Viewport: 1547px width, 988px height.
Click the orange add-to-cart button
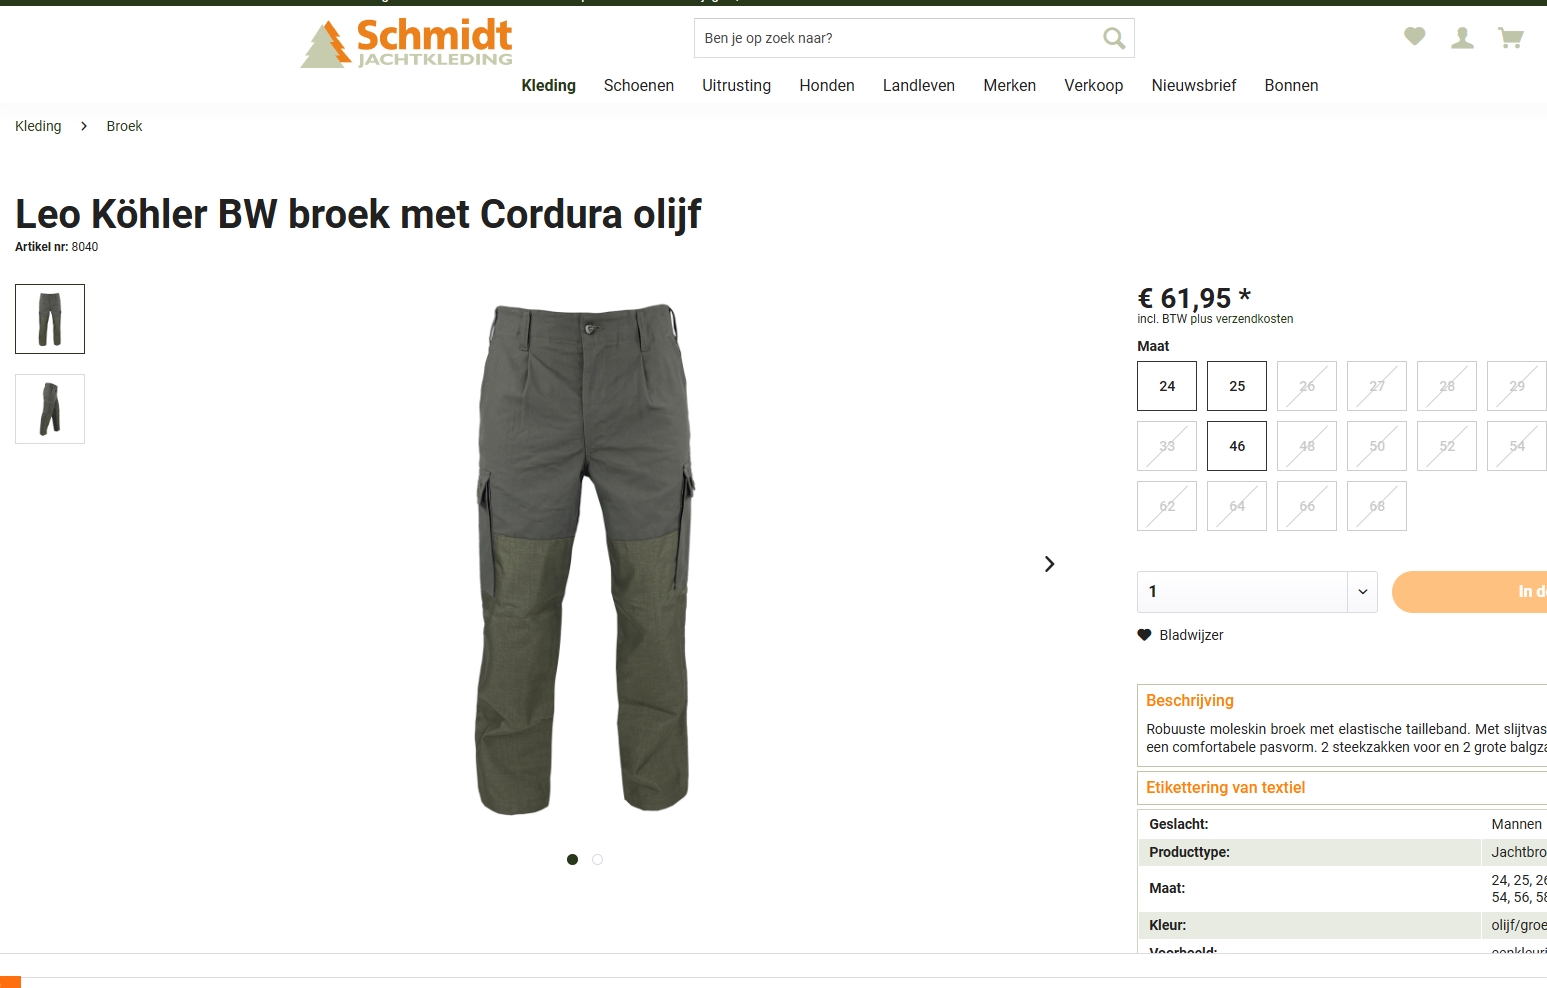1469,592
